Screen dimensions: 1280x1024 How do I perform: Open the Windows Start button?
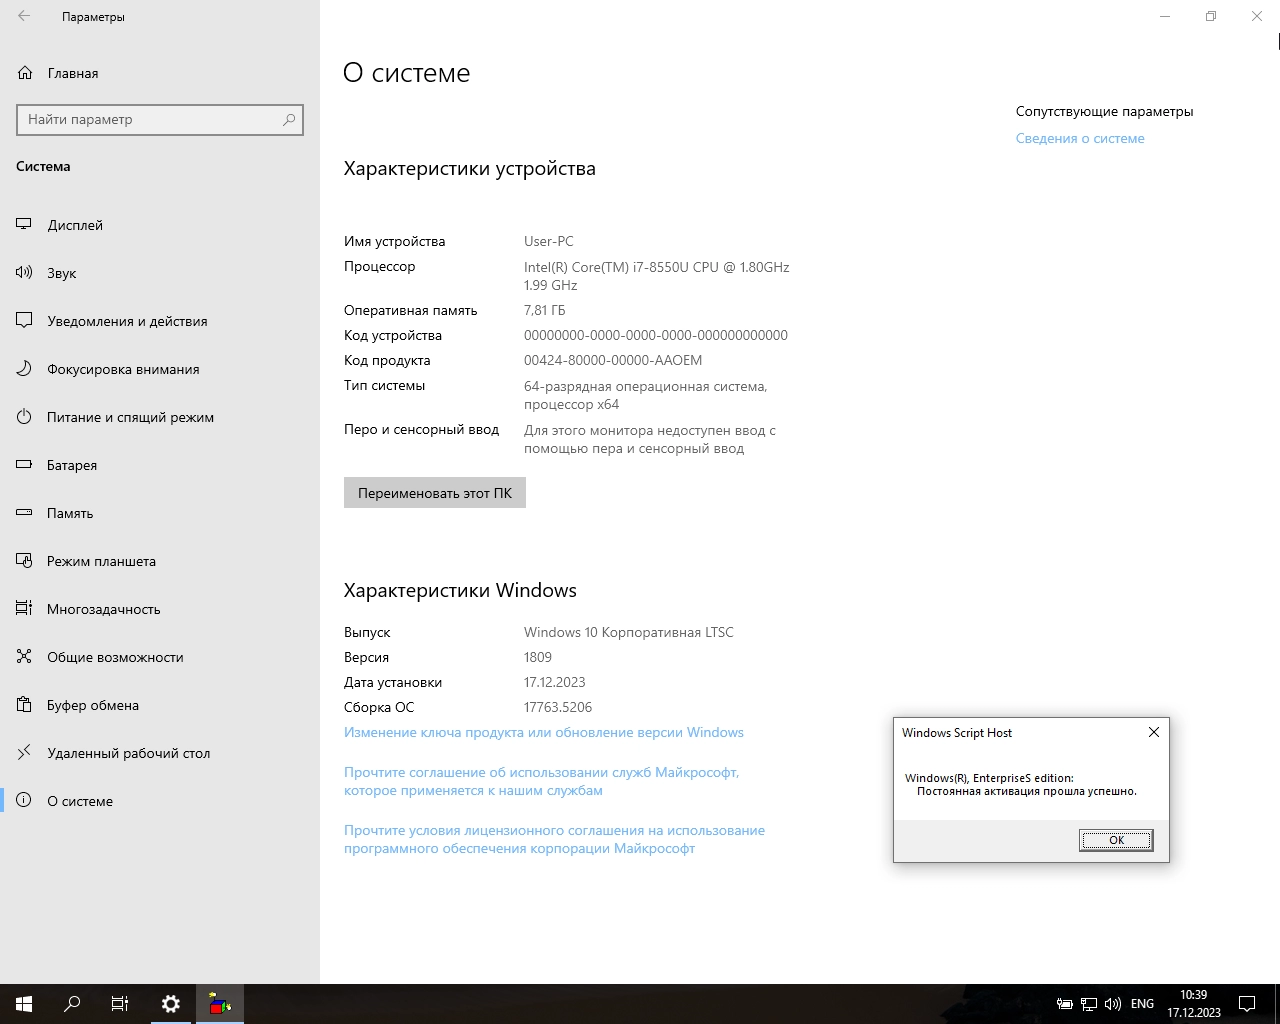(24, 1004)
